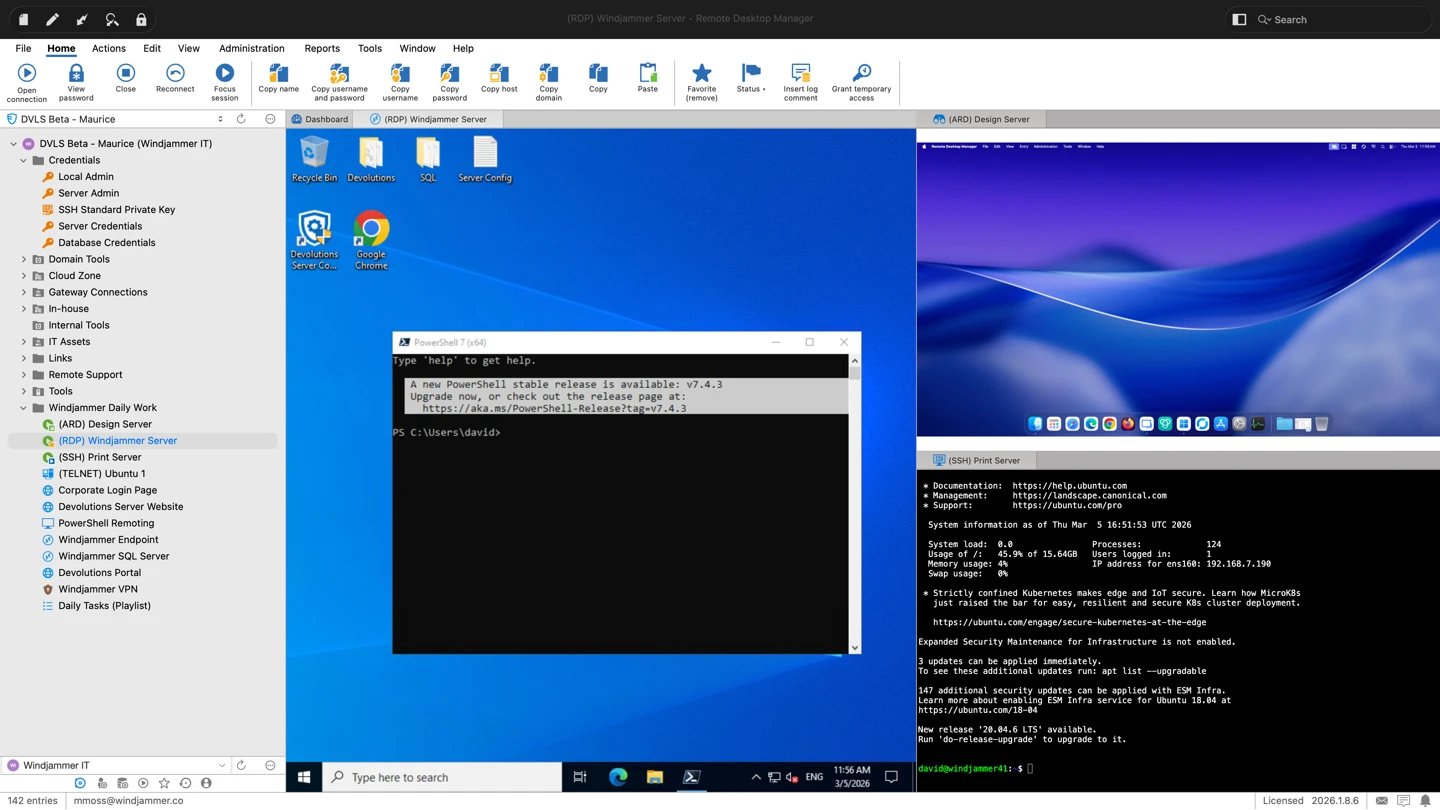Toggle the favorites star filter below the tree
This screenshot has height=810, width=1440.
click(164, 783)
